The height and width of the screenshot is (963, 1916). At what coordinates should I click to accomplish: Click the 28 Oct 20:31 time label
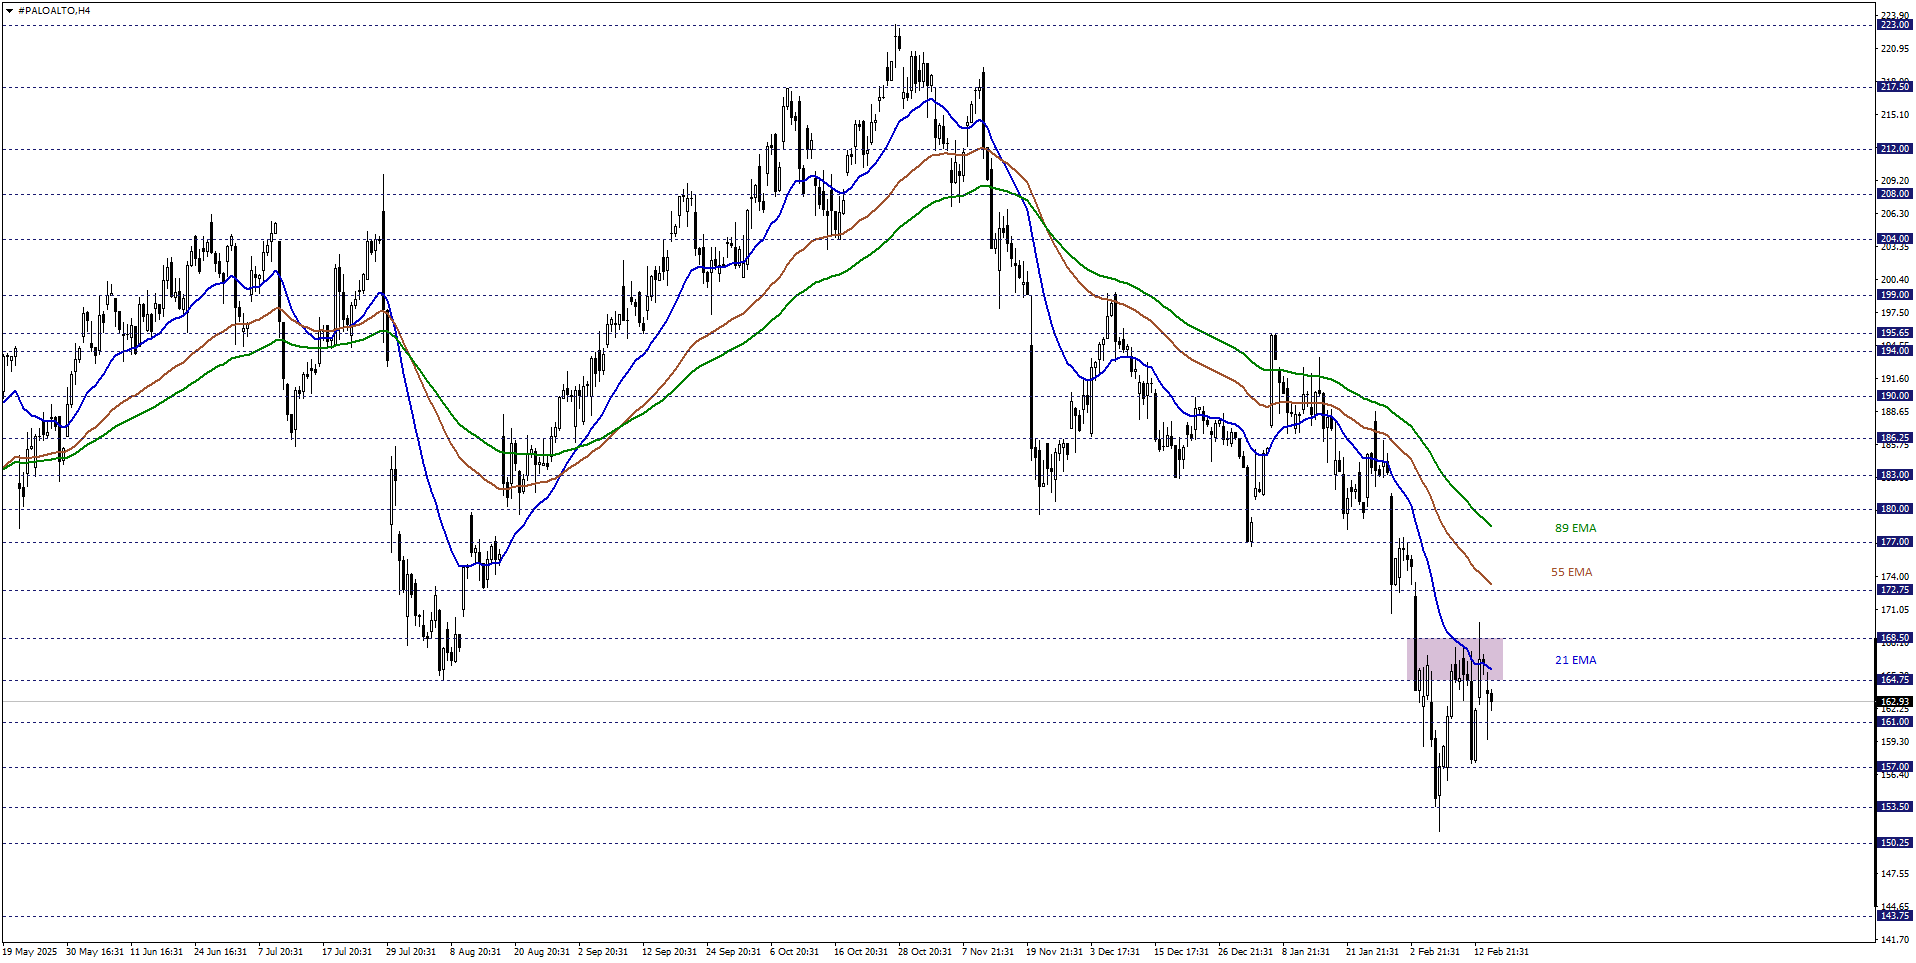click(925, 952)
